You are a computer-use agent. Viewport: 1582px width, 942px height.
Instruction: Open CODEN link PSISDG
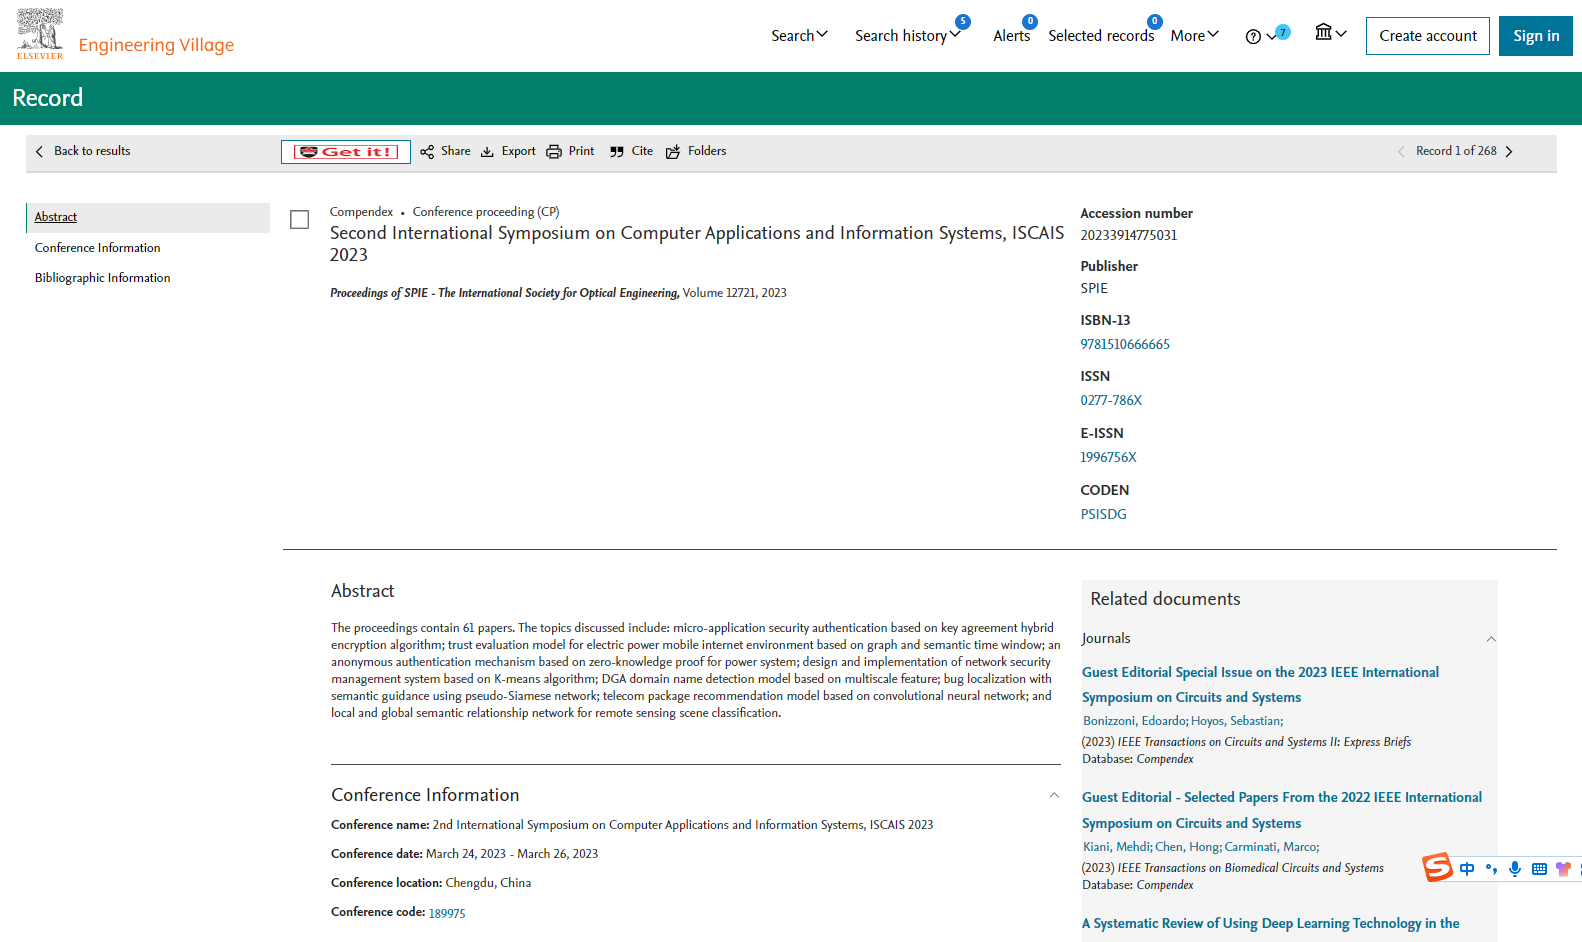(1103, 514)
